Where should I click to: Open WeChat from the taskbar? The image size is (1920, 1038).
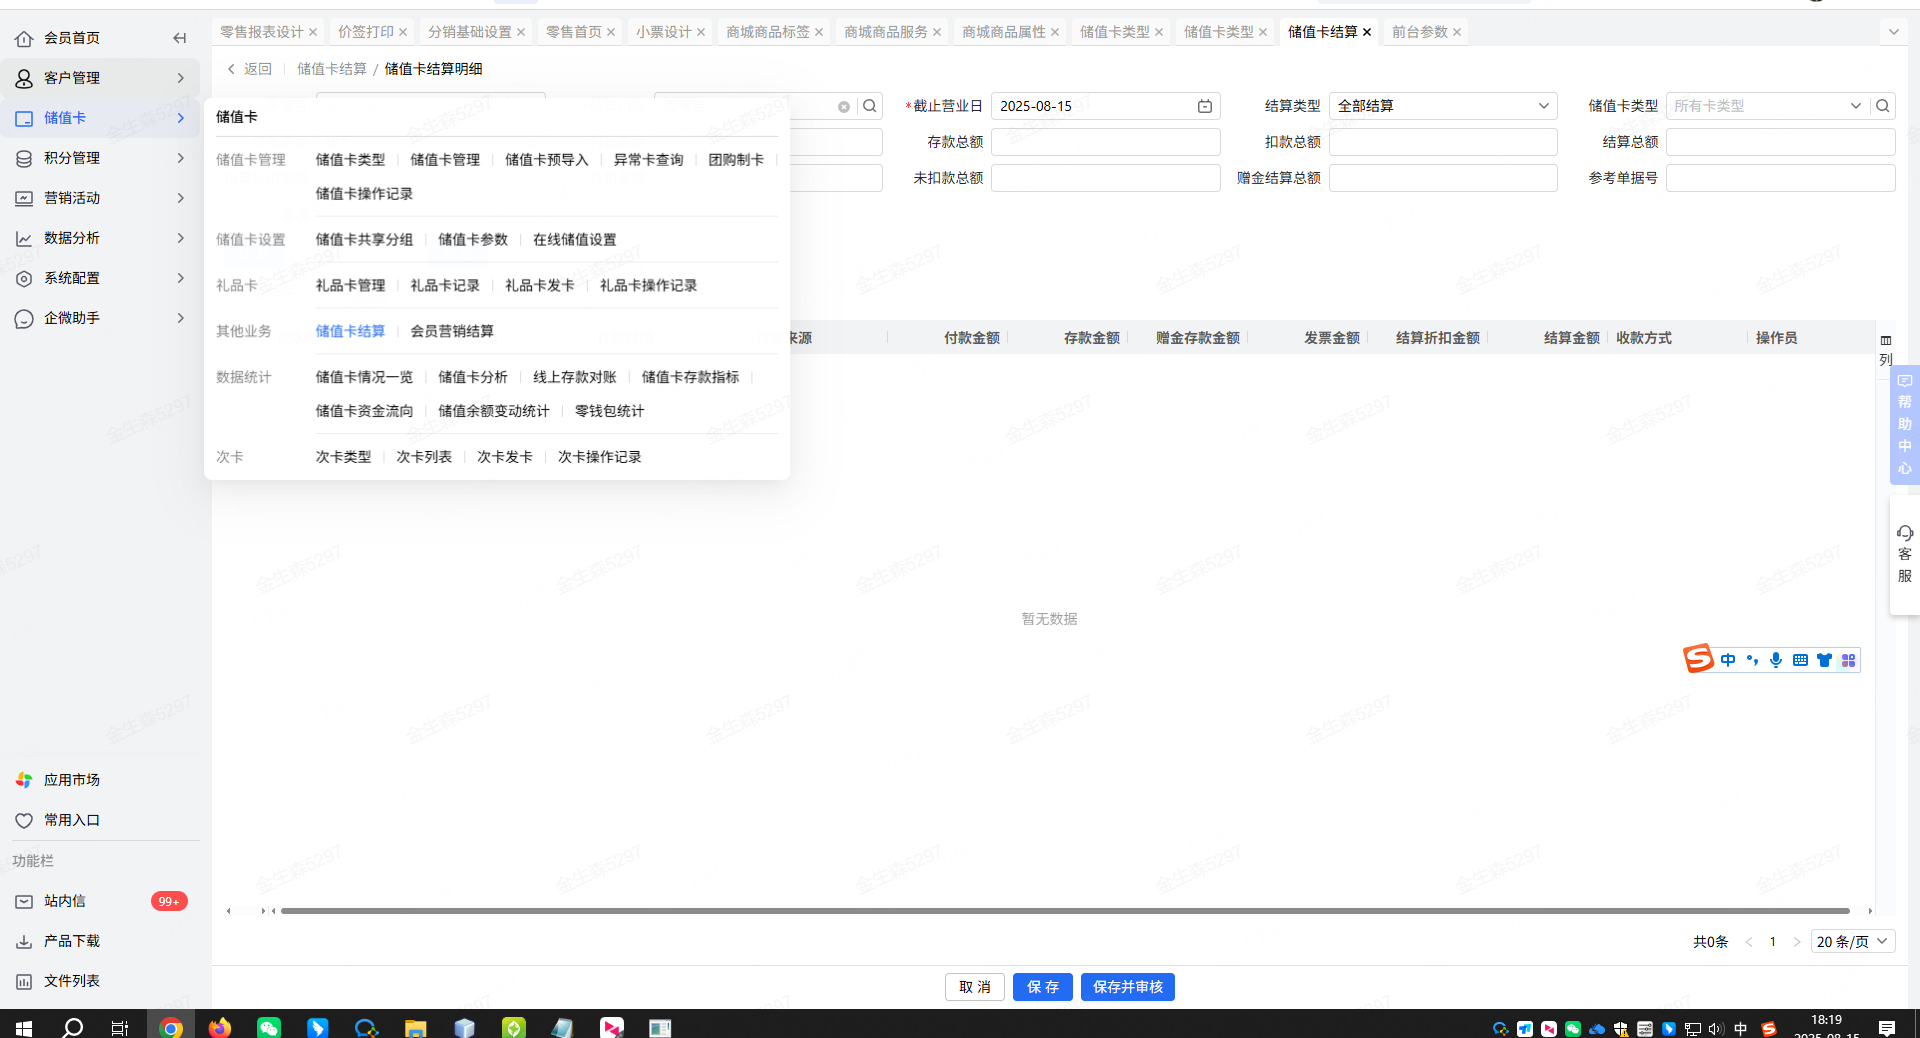point(269,1027)
